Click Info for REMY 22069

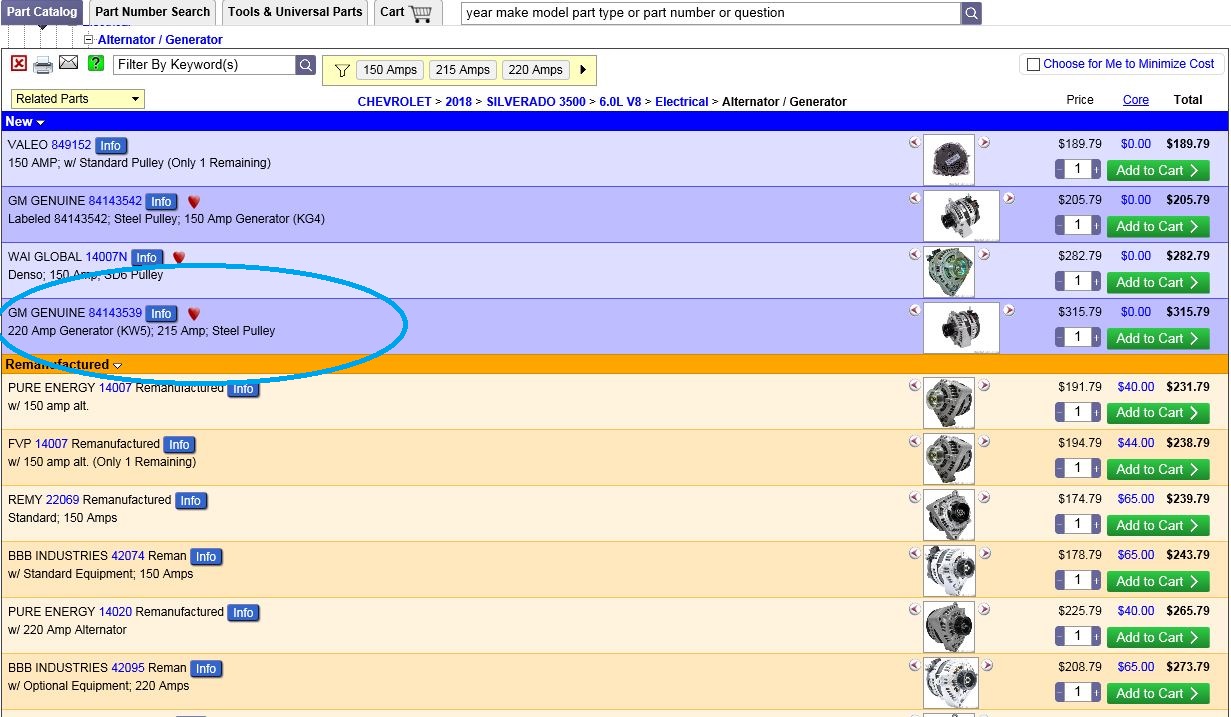tap(191, 500)
